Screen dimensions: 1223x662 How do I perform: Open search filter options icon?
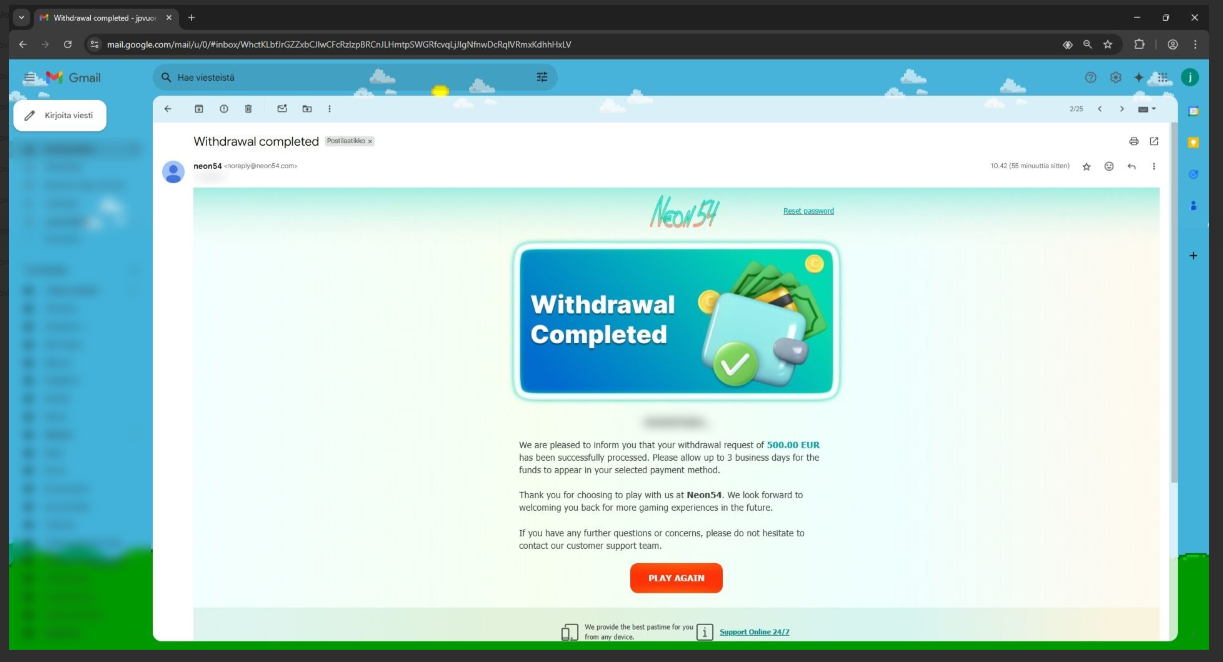542,77
